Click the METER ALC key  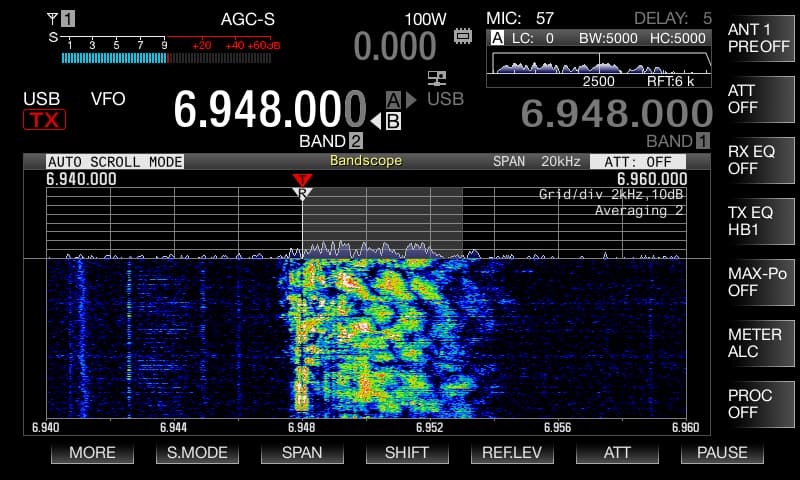point(760,343)
